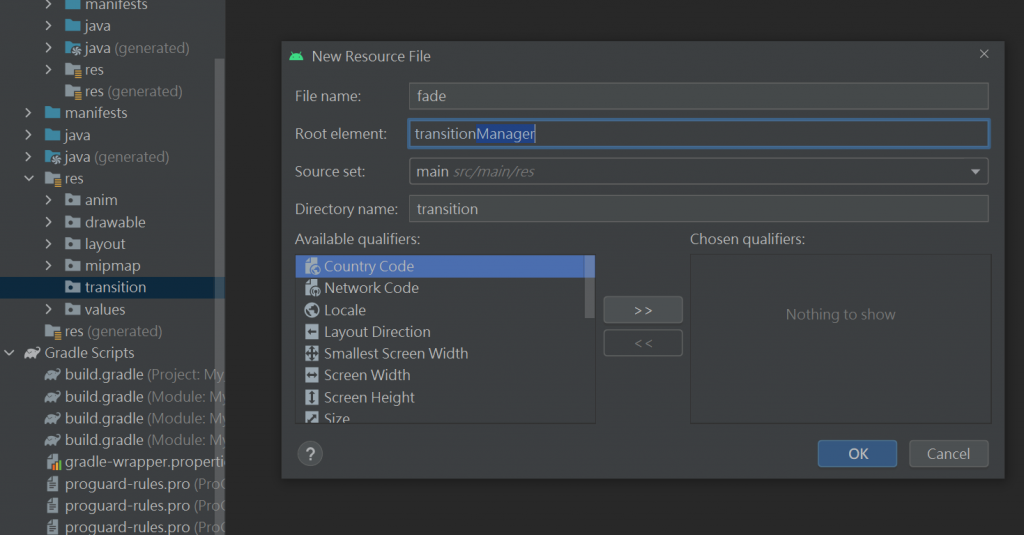Select the Network Code qualifier icon
This screenshot has height=535, width=1024.
[x=311, y=288]
